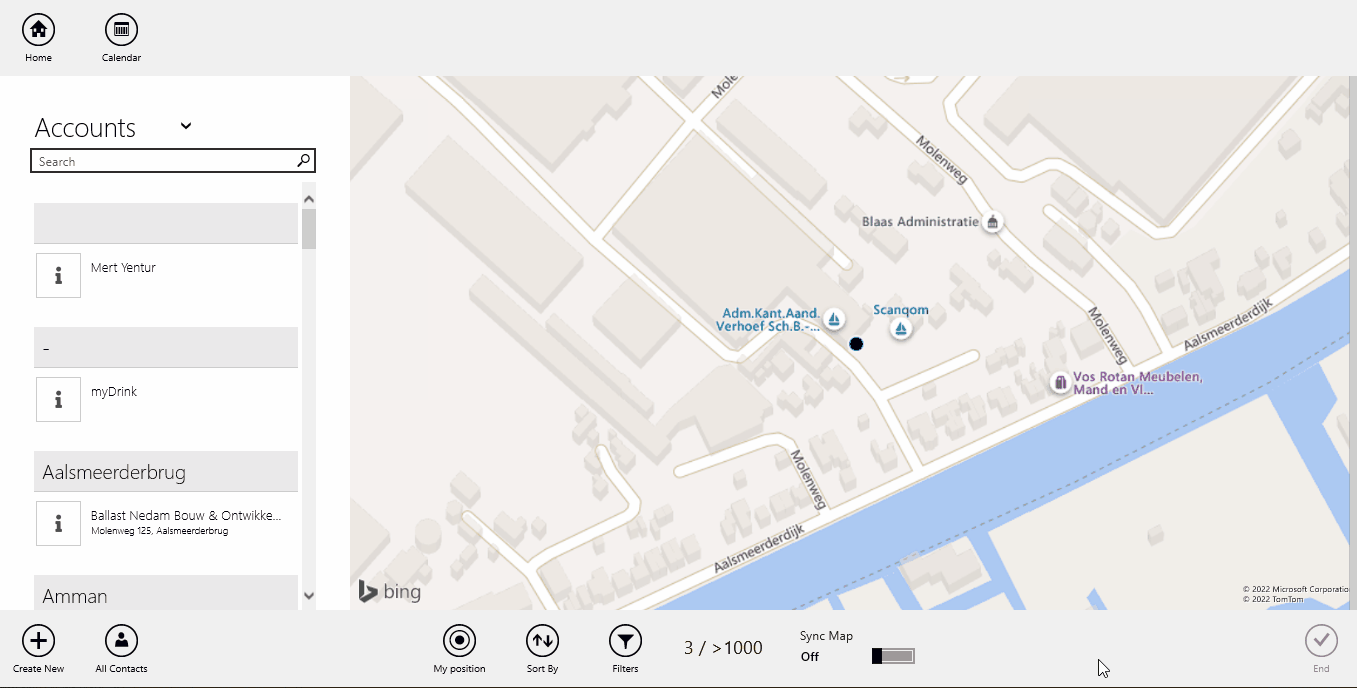Go to the Home screen

click(38, 30)
